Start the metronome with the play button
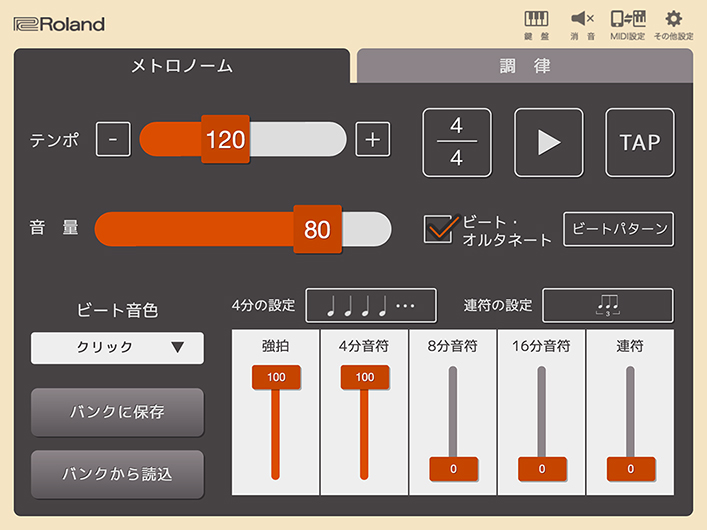The height and width of the screenshot is (530, 707). click(548, 142)
